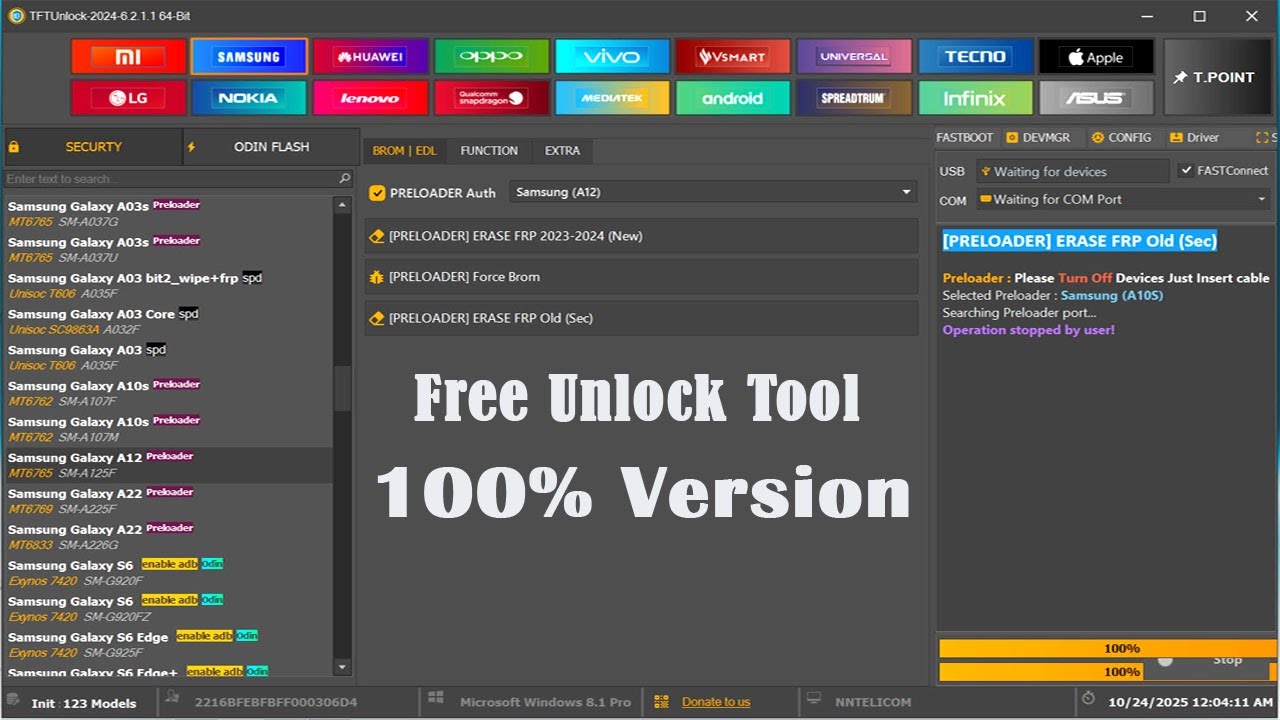Toggle the FASTConnect checkbox
This screenshot has height=720, width=1280.
[x=1186, y=171]
